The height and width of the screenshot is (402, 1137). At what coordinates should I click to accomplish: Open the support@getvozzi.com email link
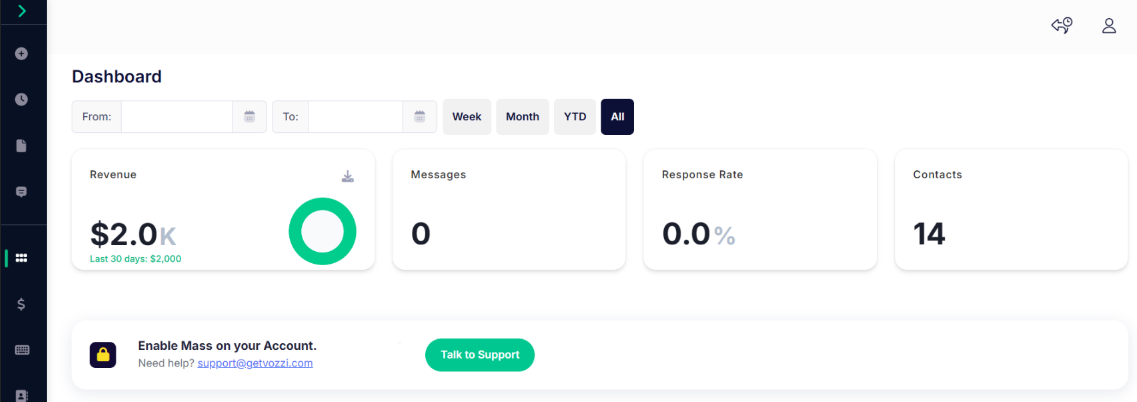pos(255,363)
